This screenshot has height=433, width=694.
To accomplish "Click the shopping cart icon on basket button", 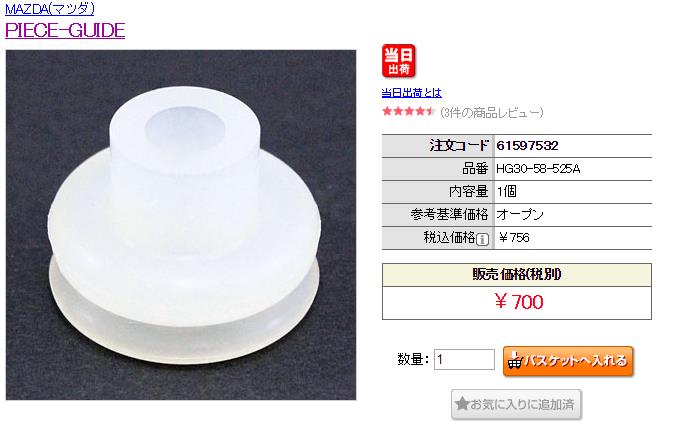I will [515, 361].
